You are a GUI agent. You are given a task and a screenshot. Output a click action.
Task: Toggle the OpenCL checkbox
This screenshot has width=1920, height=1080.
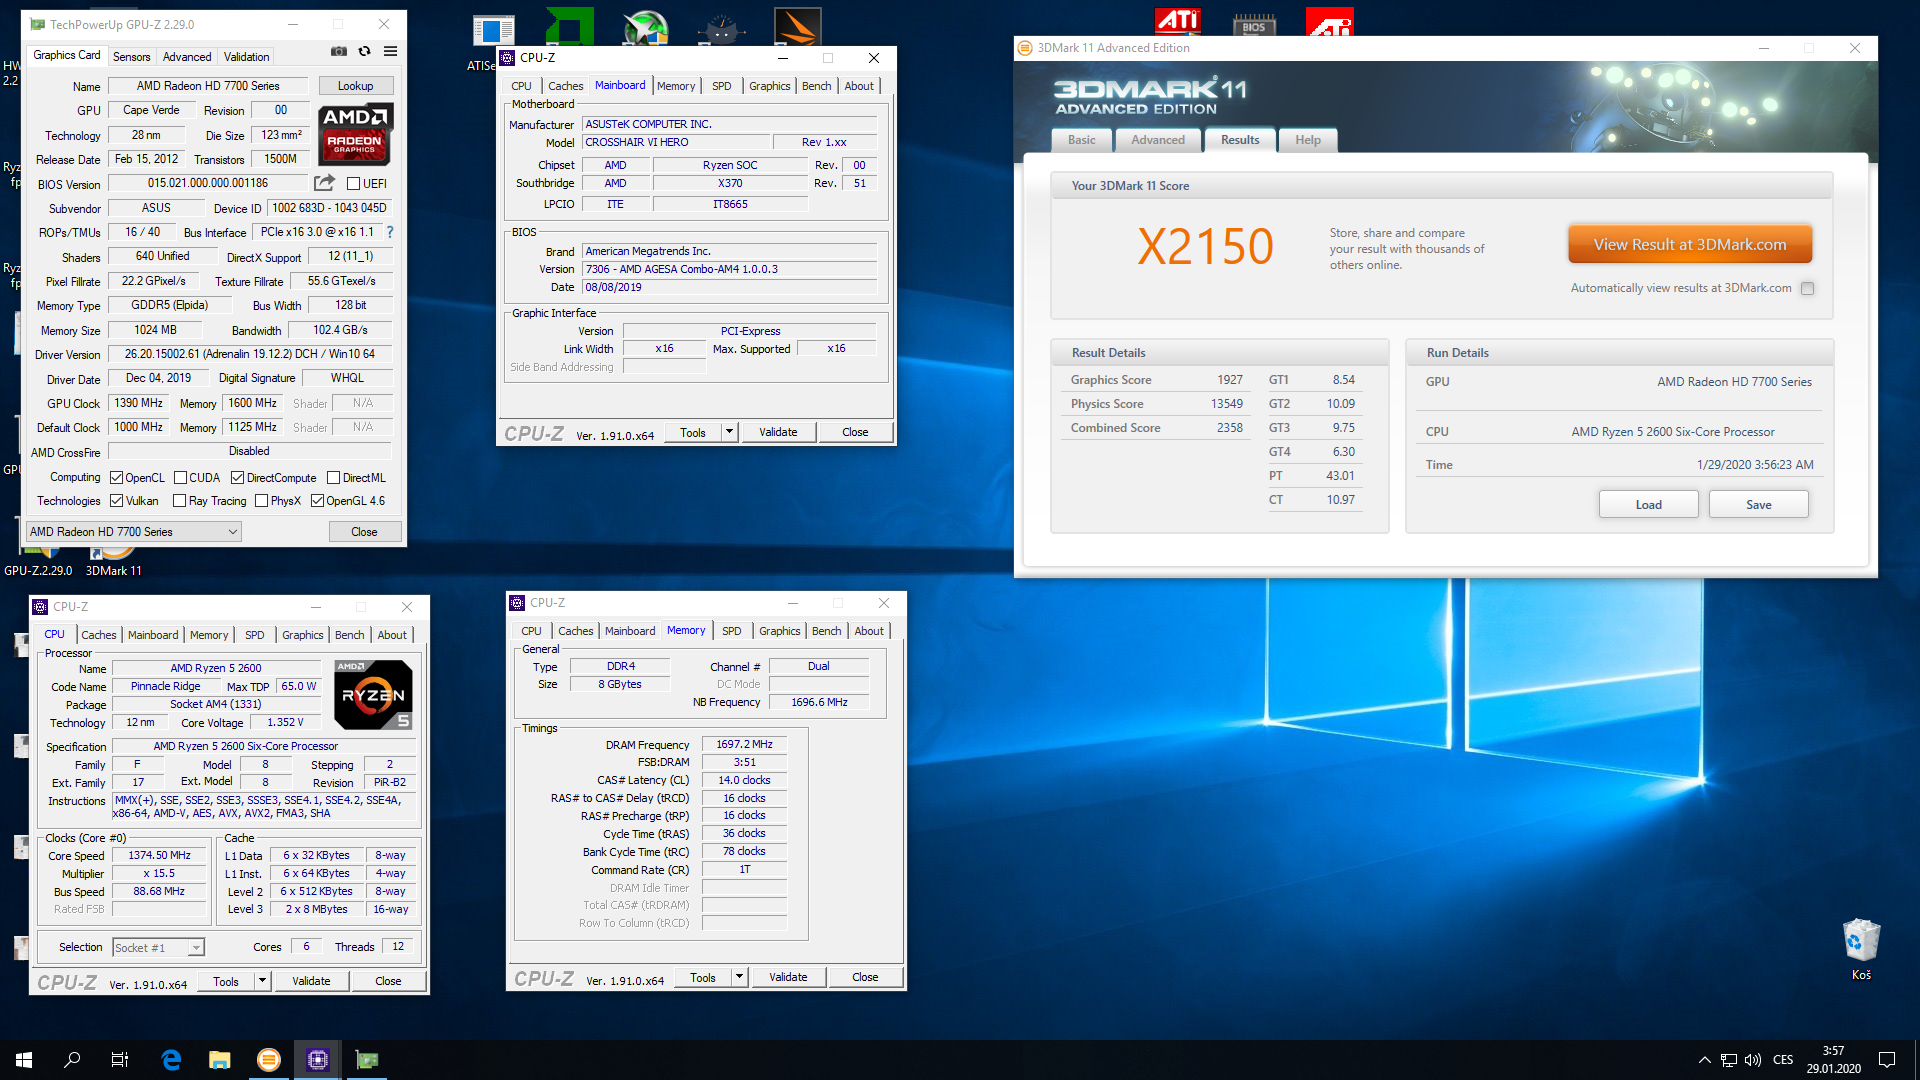pyautogui.click(x=116, y=478)
